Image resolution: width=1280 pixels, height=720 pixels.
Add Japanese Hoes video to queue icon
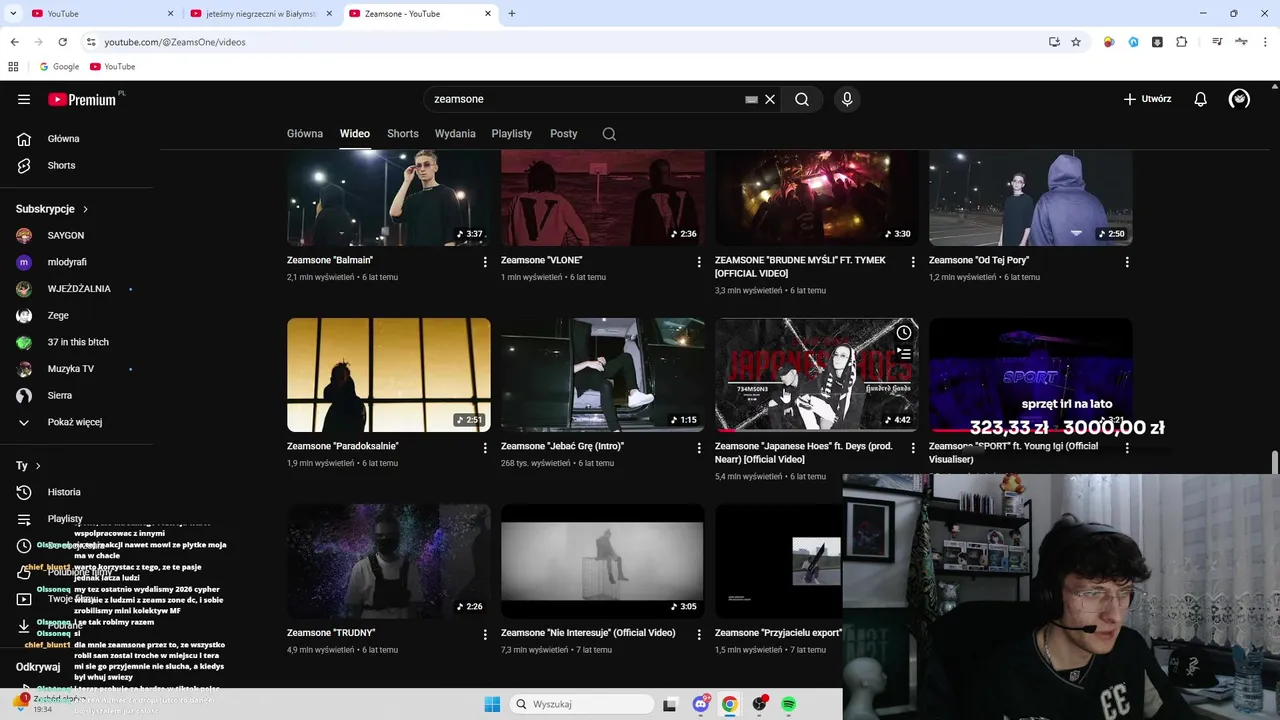pos(904,354)
